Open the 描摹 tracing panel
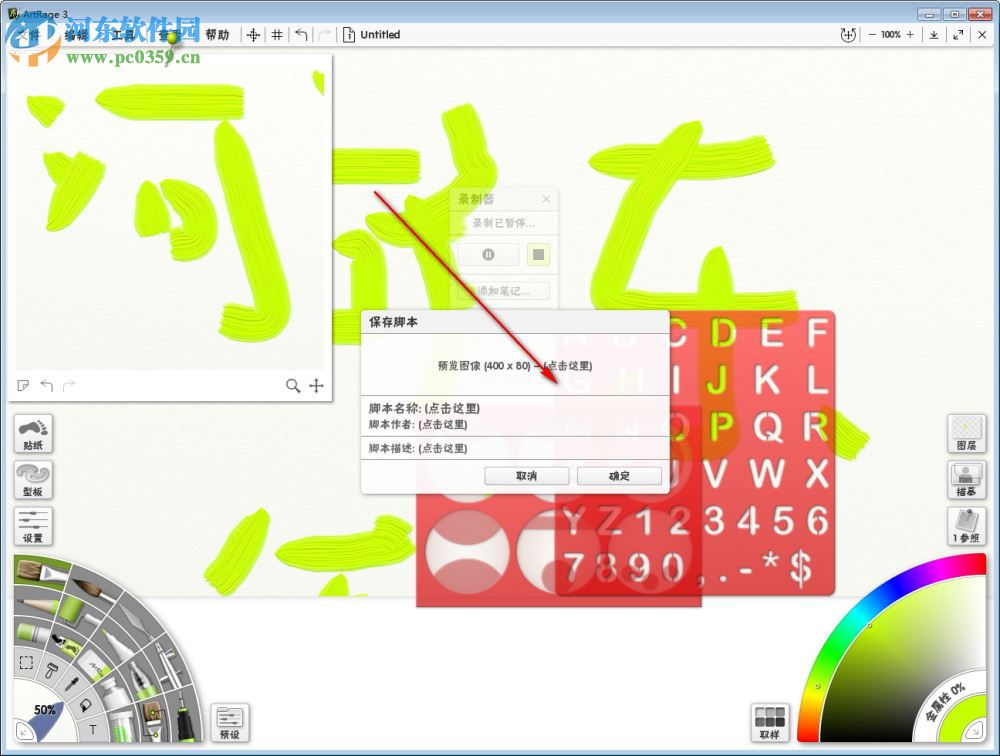 (x=966, y=480)
